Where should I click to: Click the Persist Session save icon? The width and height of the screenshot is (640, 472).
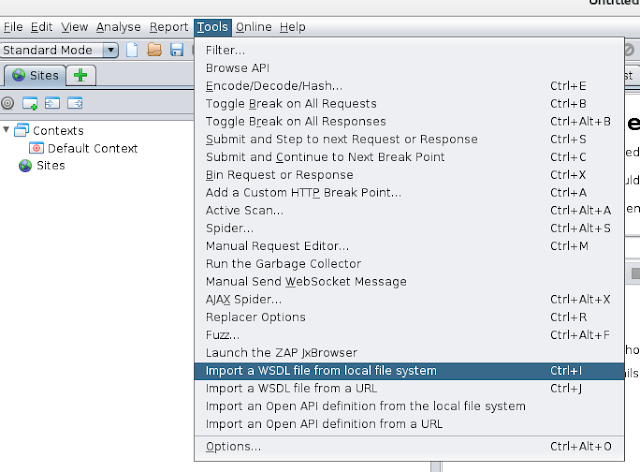coord(176,50)
